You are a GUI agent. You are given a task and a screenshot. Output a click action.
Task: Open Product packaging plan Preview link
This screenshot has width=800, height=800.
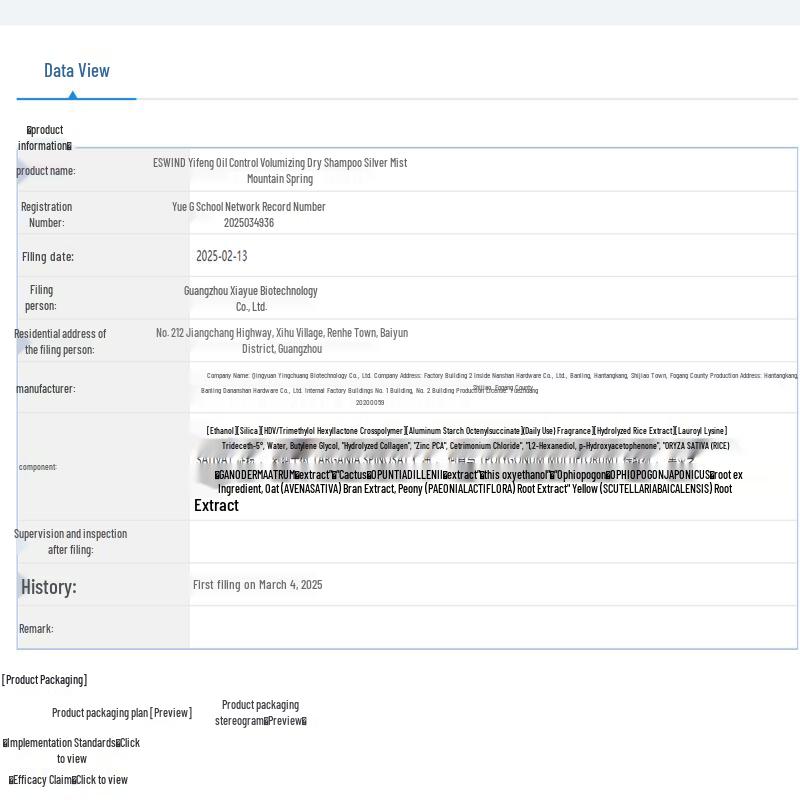point(122,713)
